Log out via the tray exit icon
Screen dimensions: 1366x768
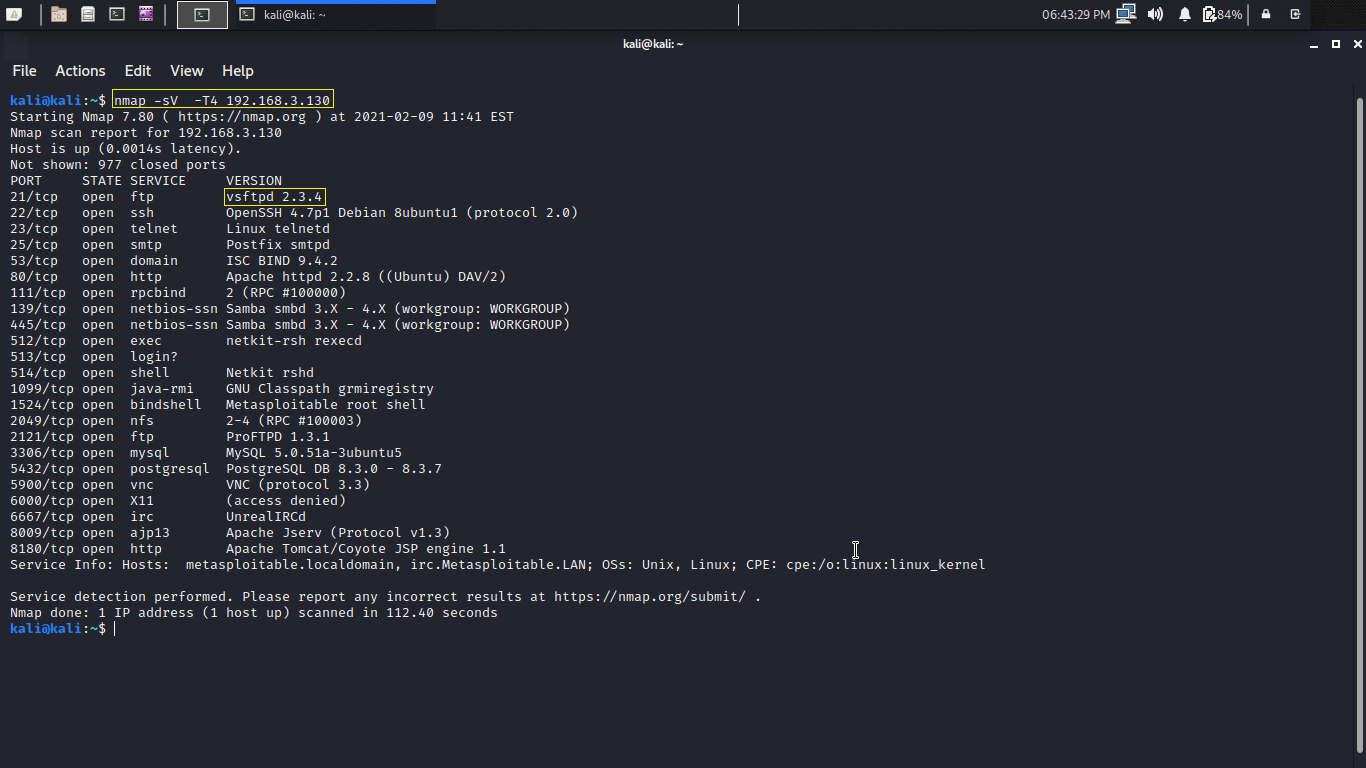click(1297, 14)
